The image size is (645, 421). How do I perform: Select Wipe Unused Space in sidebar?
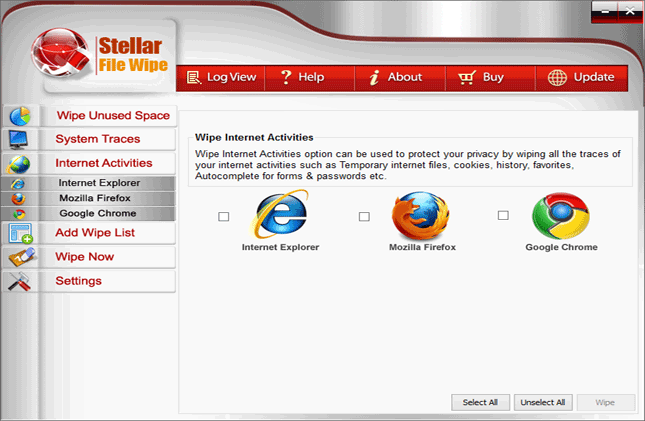(90, 116)
